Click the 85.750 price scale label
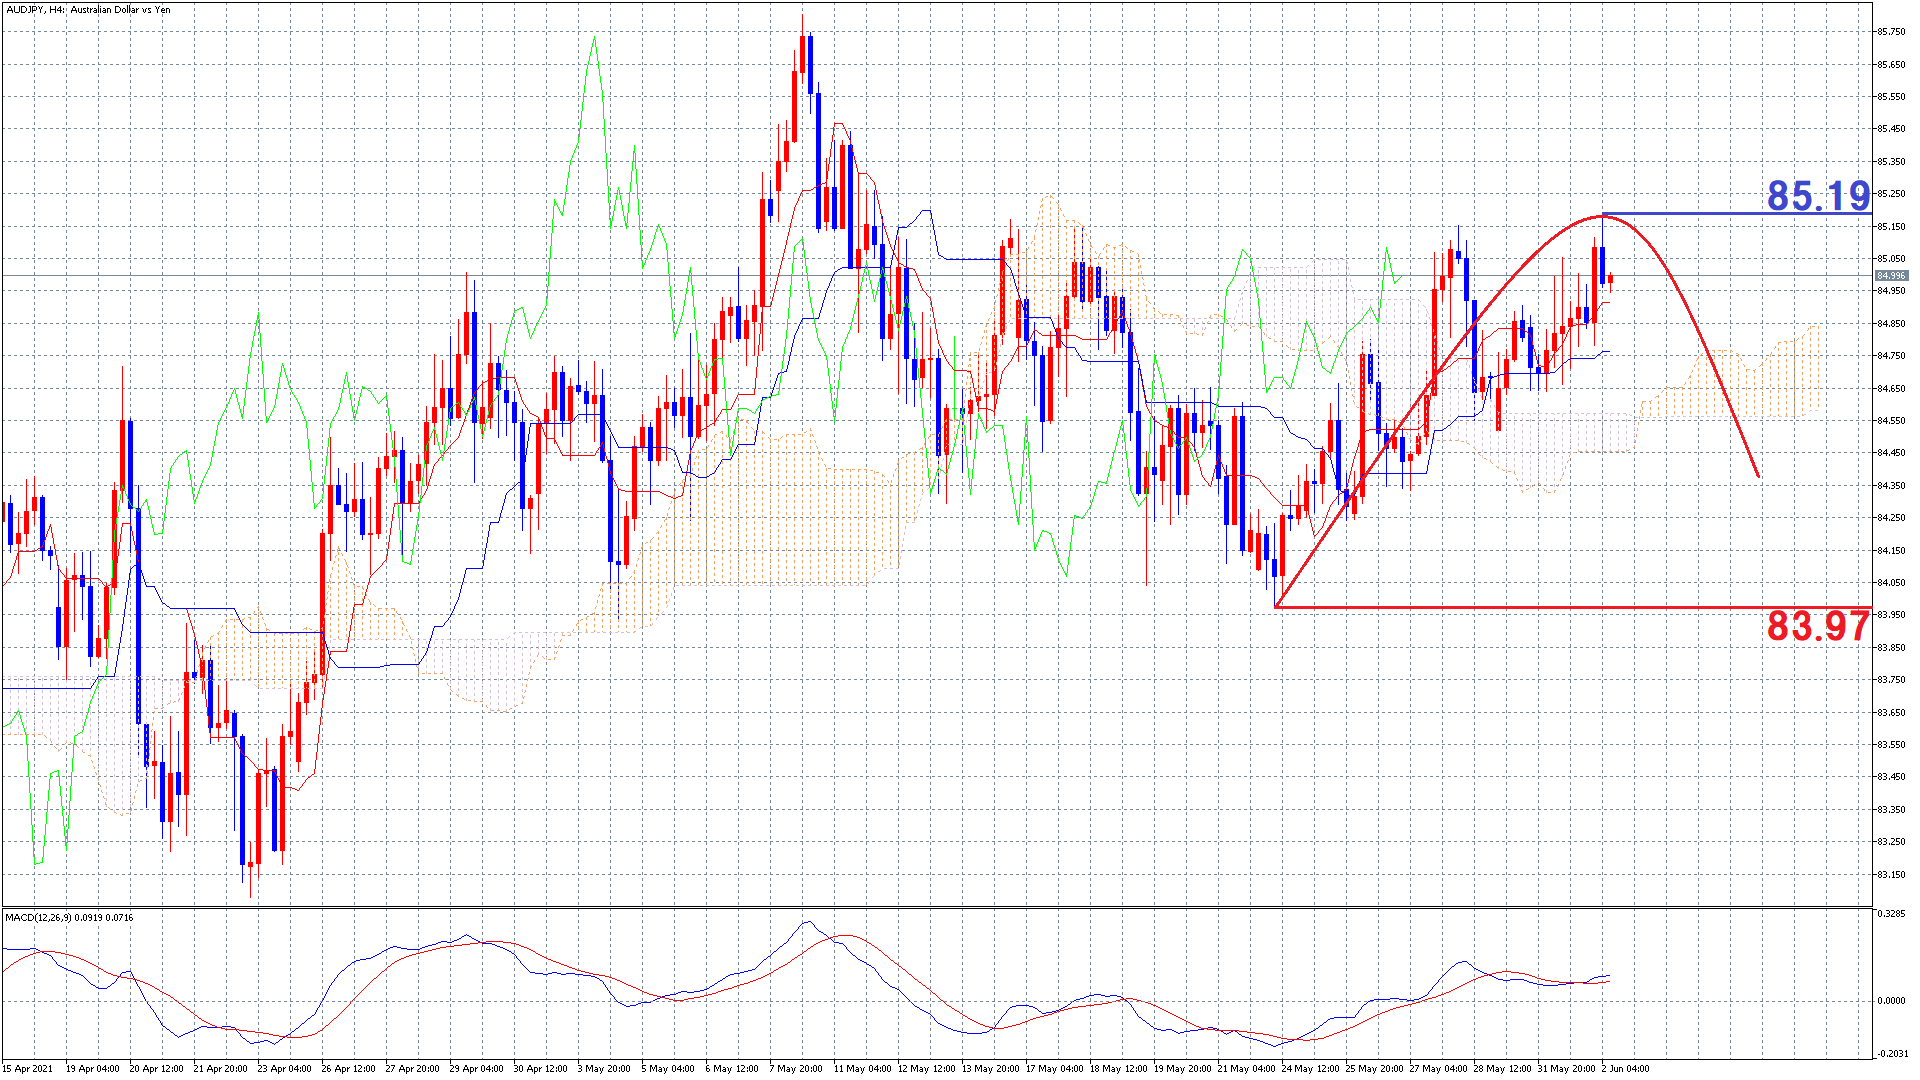Screen dimensions: 1920x1080 point(1890,32)
